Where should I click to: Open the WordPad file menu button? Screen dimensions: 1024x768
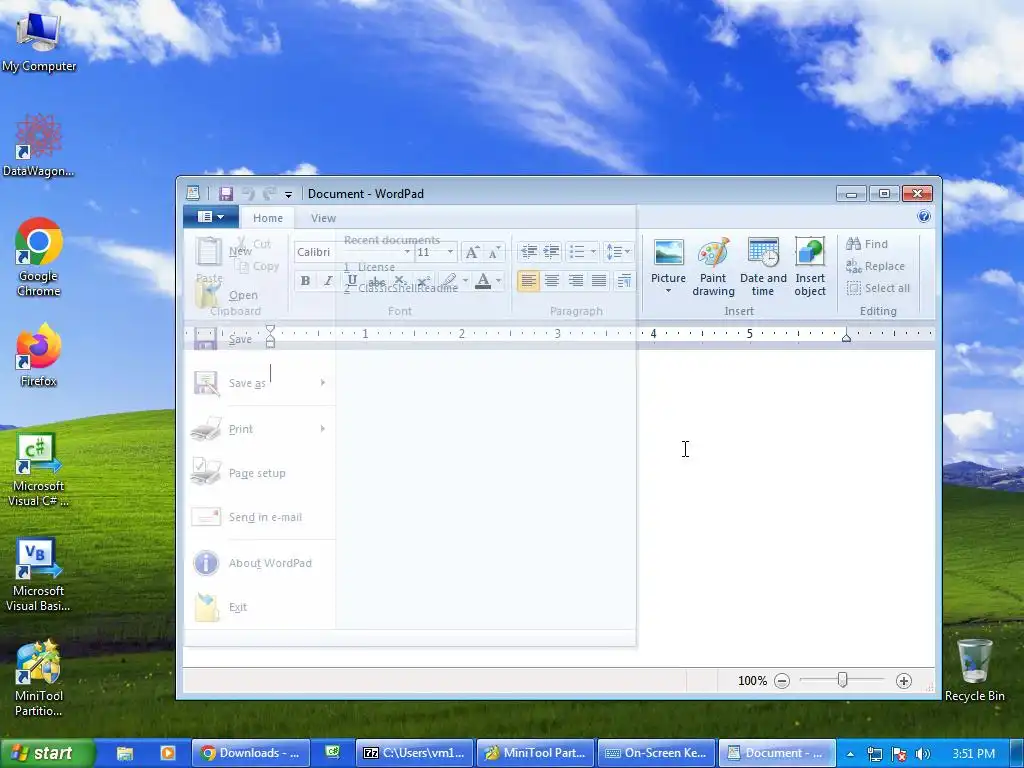coord(210,217)
